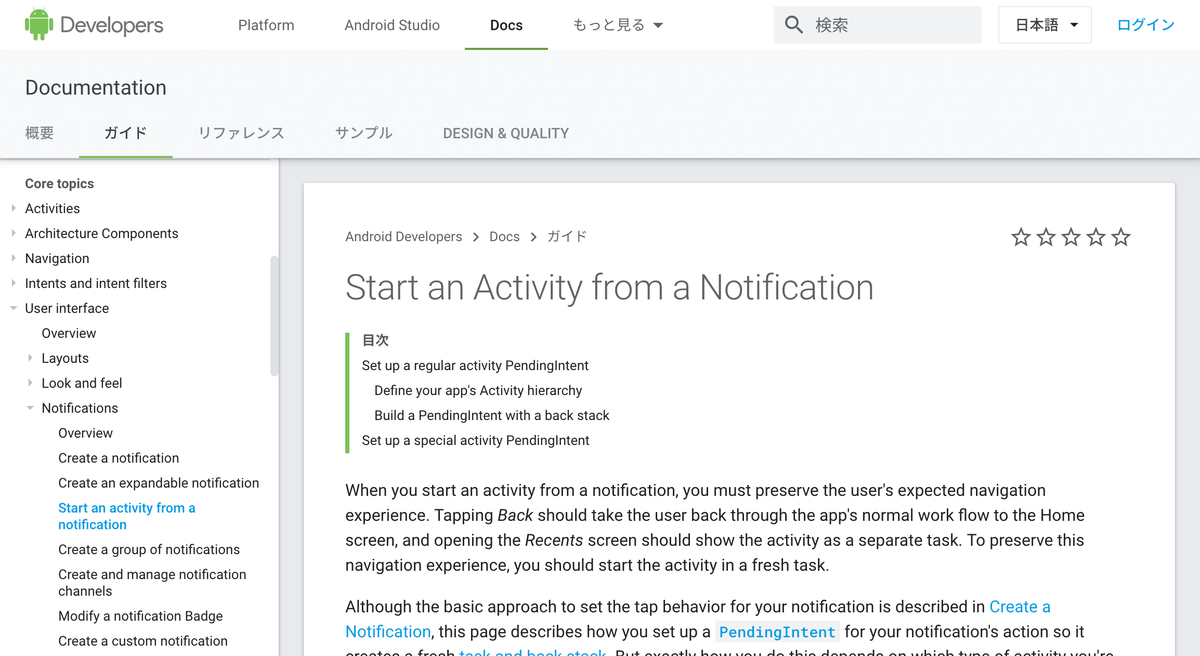Screen dimensions: 1200x656
Task: Rate the page four stars
Action: pyautogui.click(x=1096, y=237)
